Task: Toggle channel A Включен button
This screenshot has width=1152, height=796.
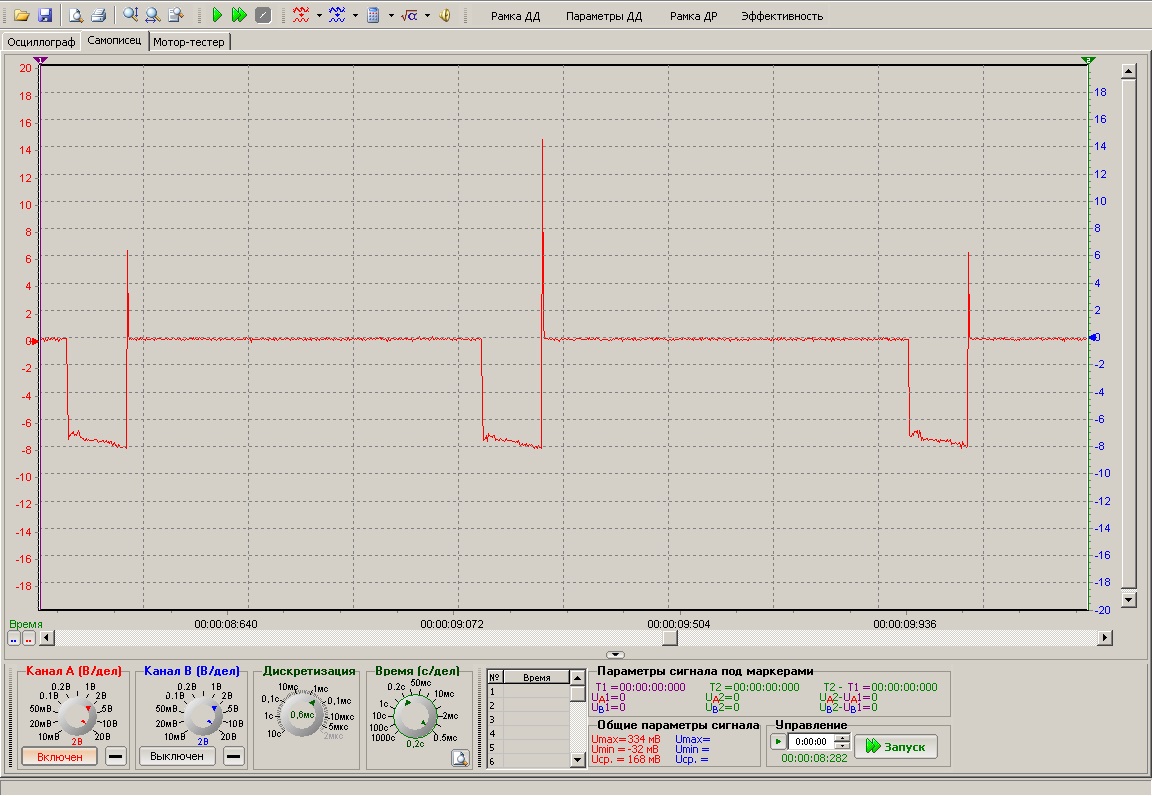Action: tap(60, 756)
